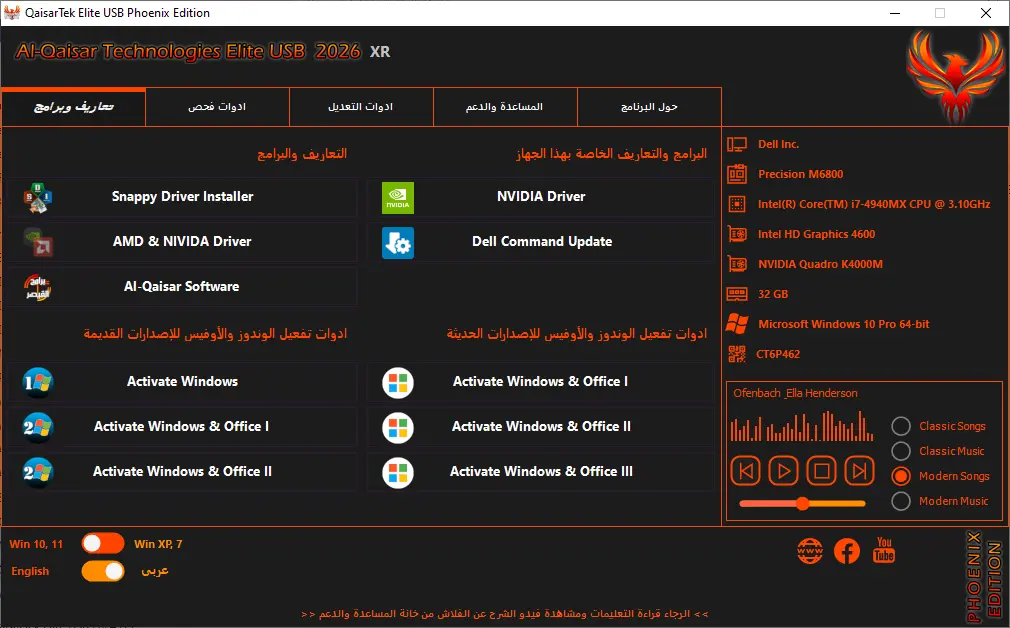
Task: Click the 32 GB memory text
Action: (x=773, y=294)
